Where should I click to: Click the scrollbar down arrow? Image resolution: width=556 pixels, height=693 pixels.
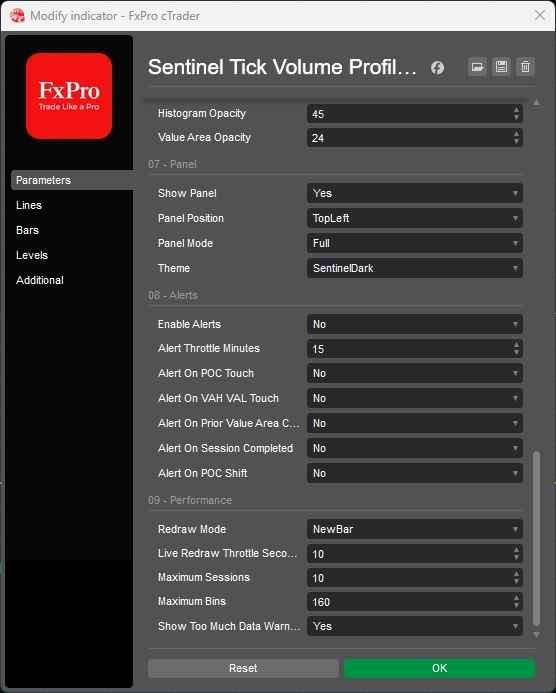click(x=537, y=635)
